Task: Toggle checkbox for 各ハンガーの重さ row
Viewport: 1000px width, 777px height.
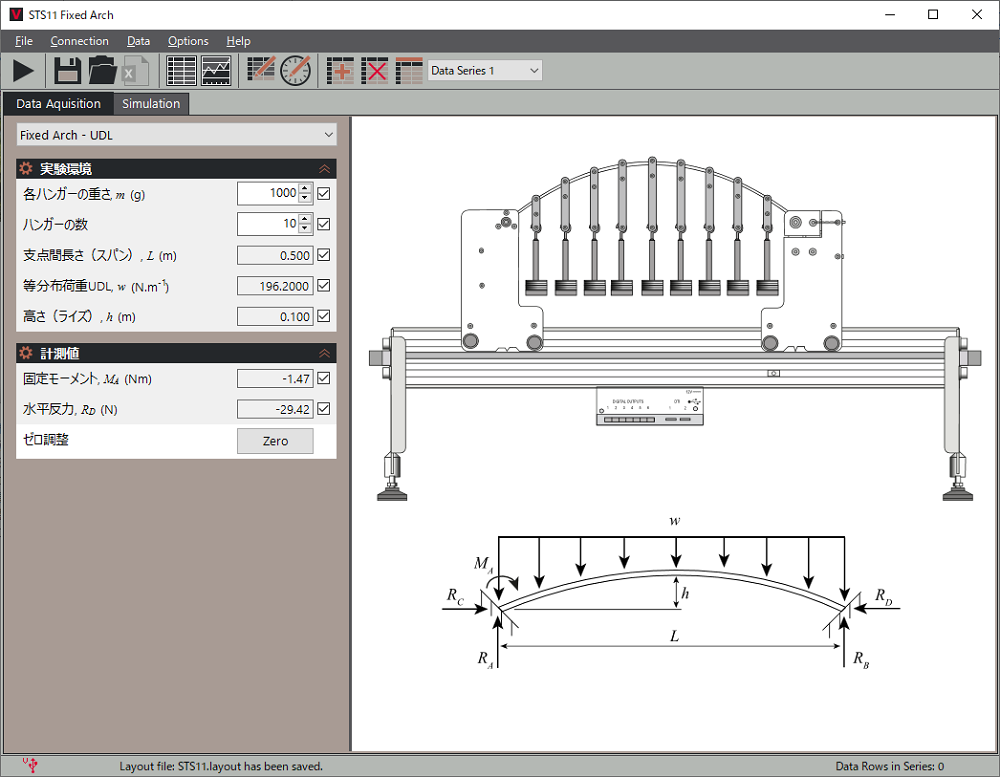Action: (x=324, y=193)
